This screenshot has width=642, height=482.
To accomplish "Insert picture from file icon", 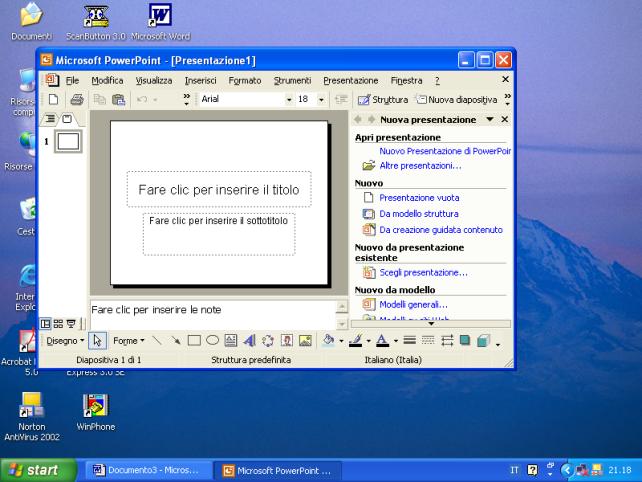I will click(x=305, y=340).
